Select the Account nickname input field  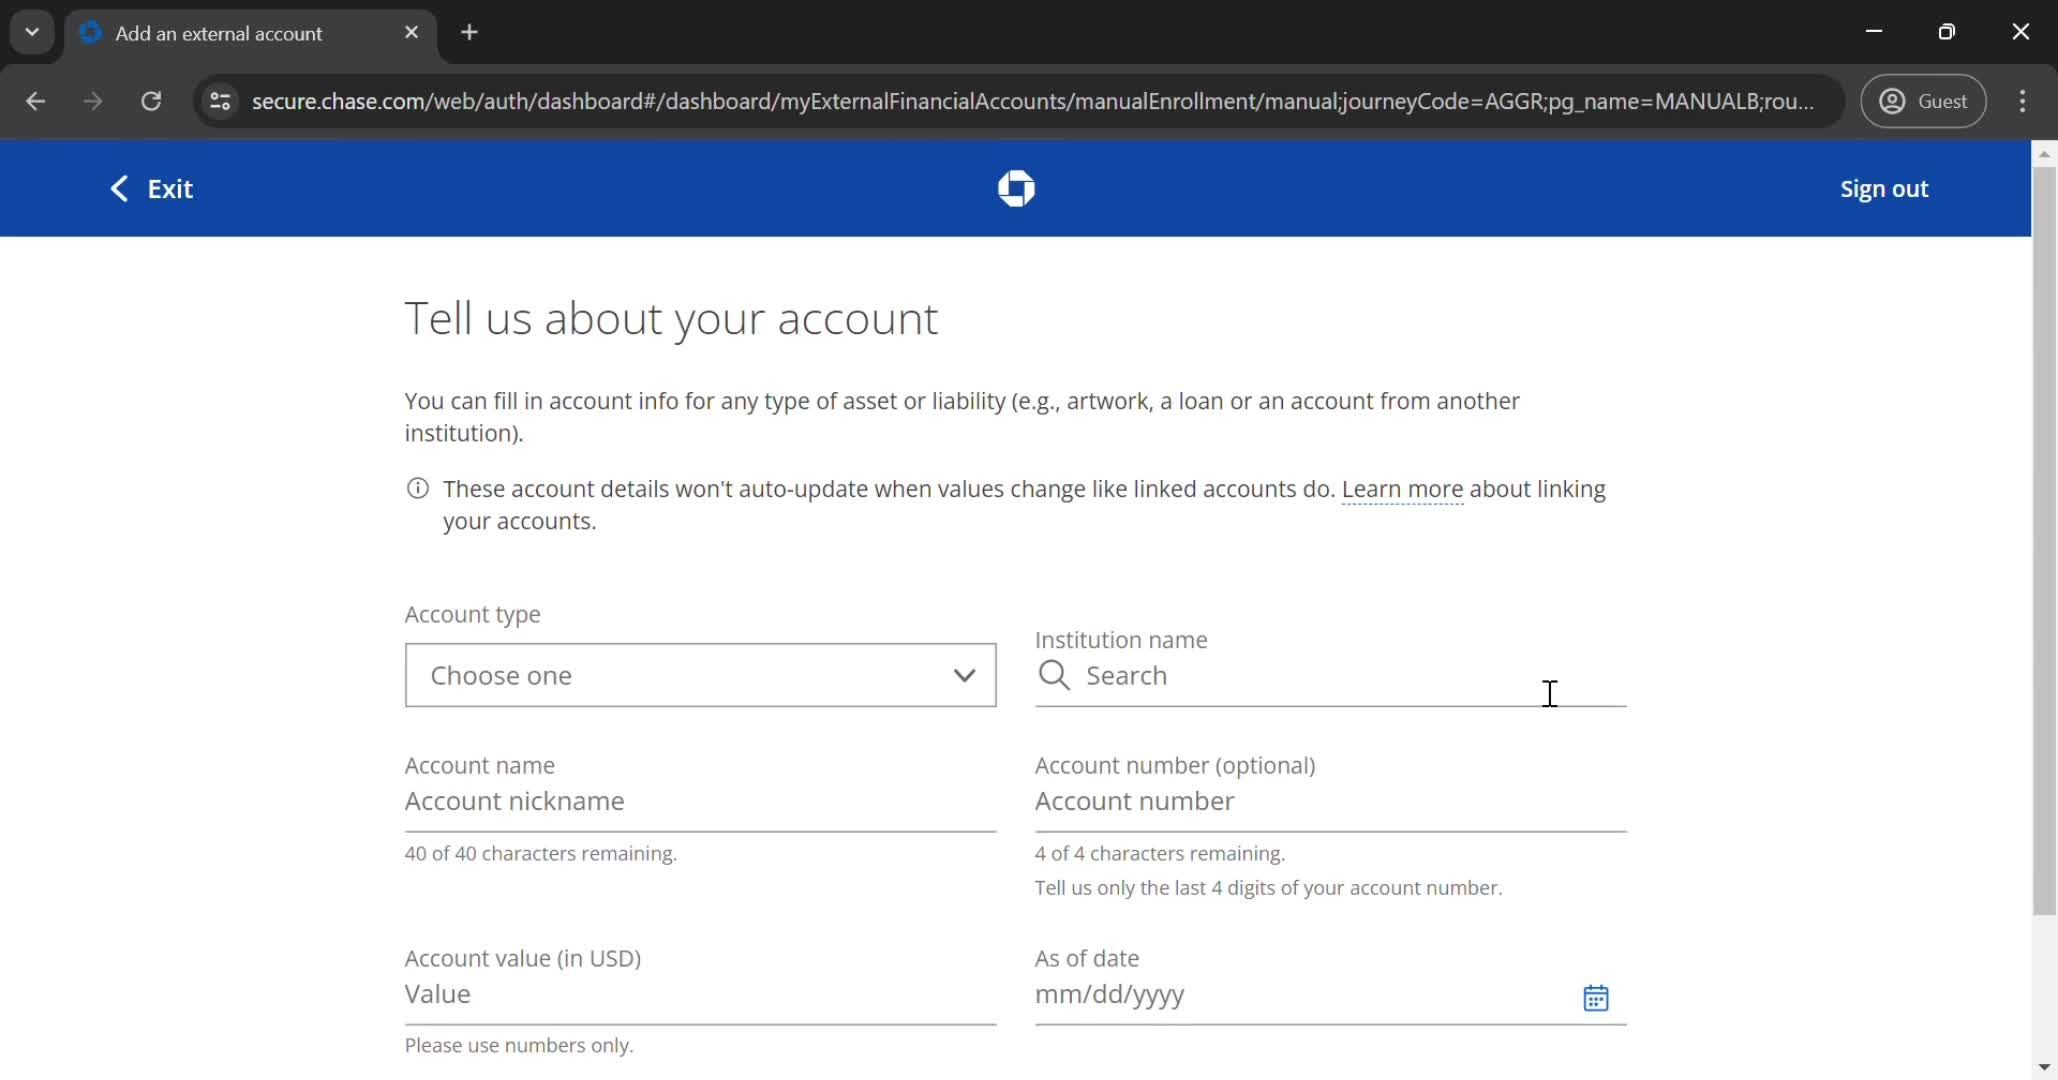coord(700,799)
